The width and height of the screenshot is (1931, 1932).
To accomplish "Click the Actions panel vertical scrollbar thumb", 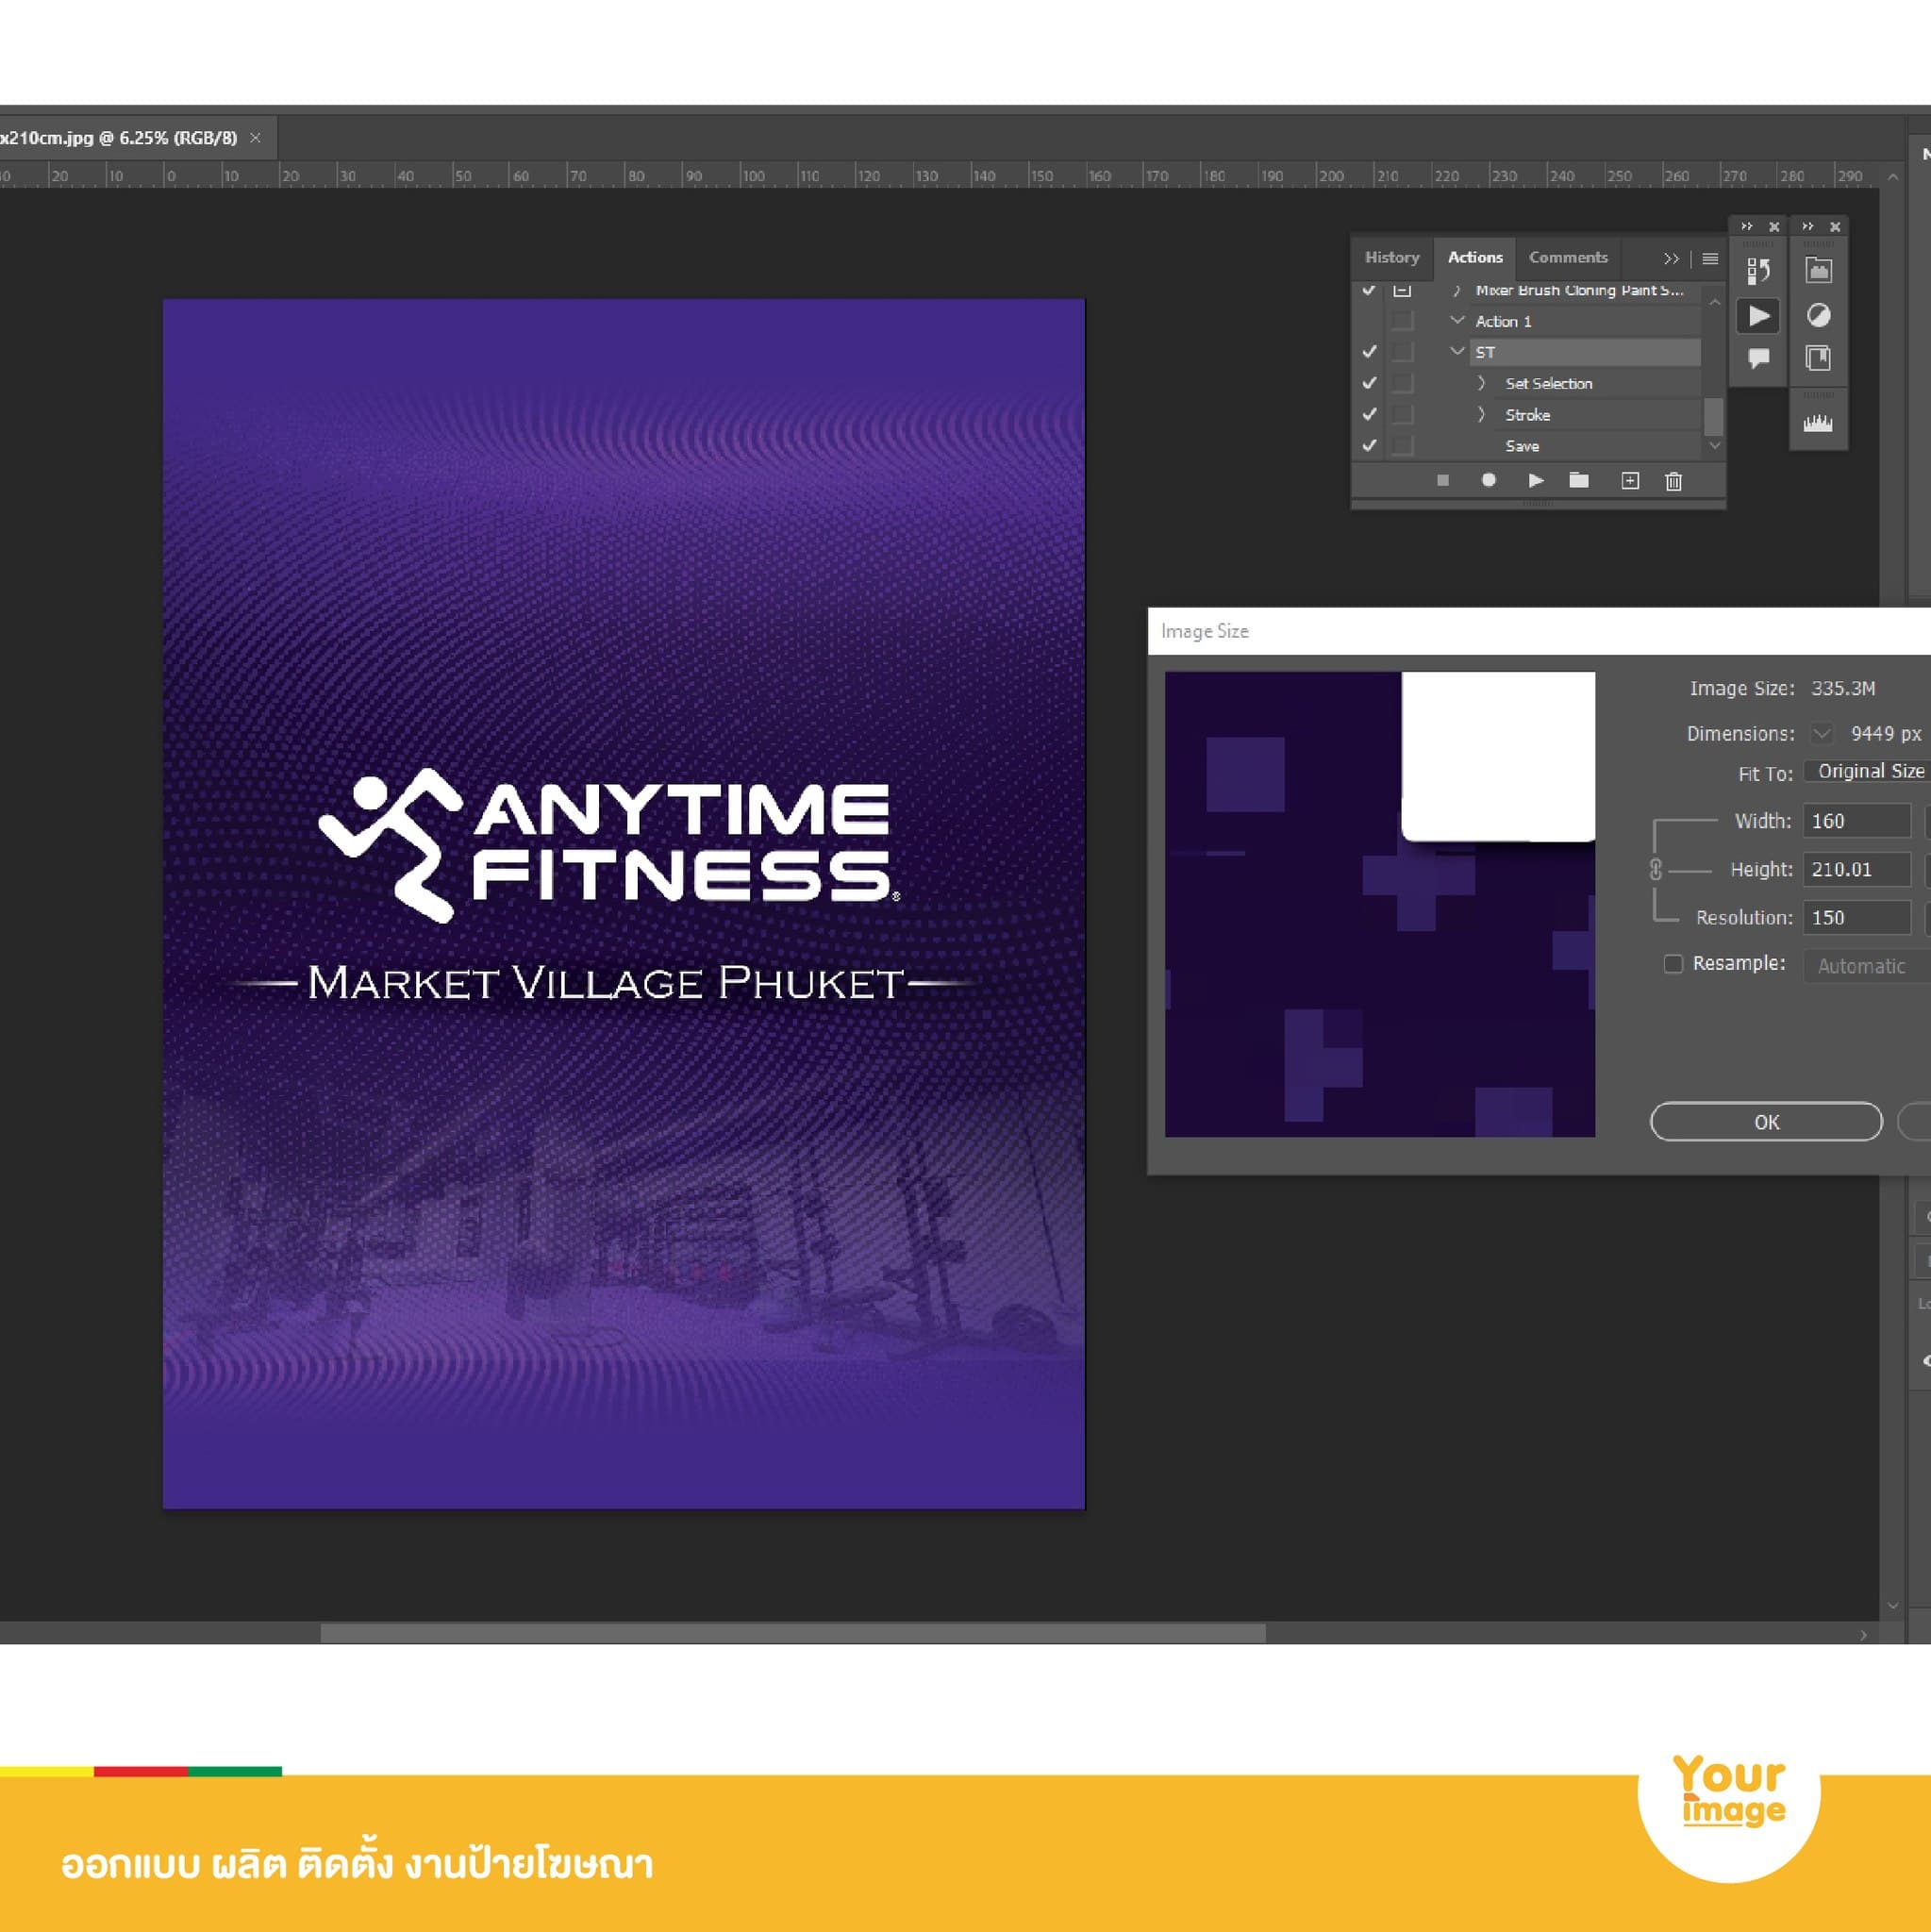I will 1713,417.
